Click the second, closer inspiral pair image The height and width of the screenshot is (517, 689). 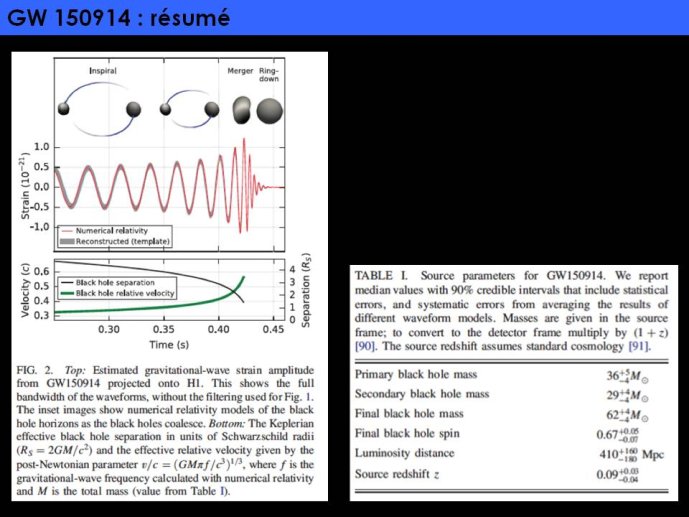189,109
